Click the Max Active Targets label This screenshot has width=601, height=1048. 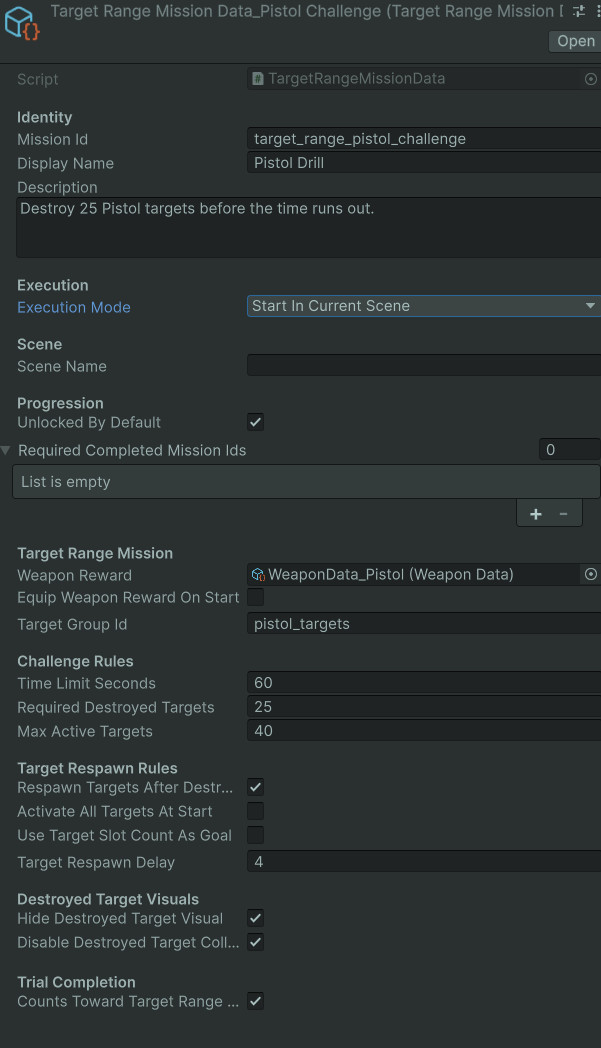click(x=85, y=731)
